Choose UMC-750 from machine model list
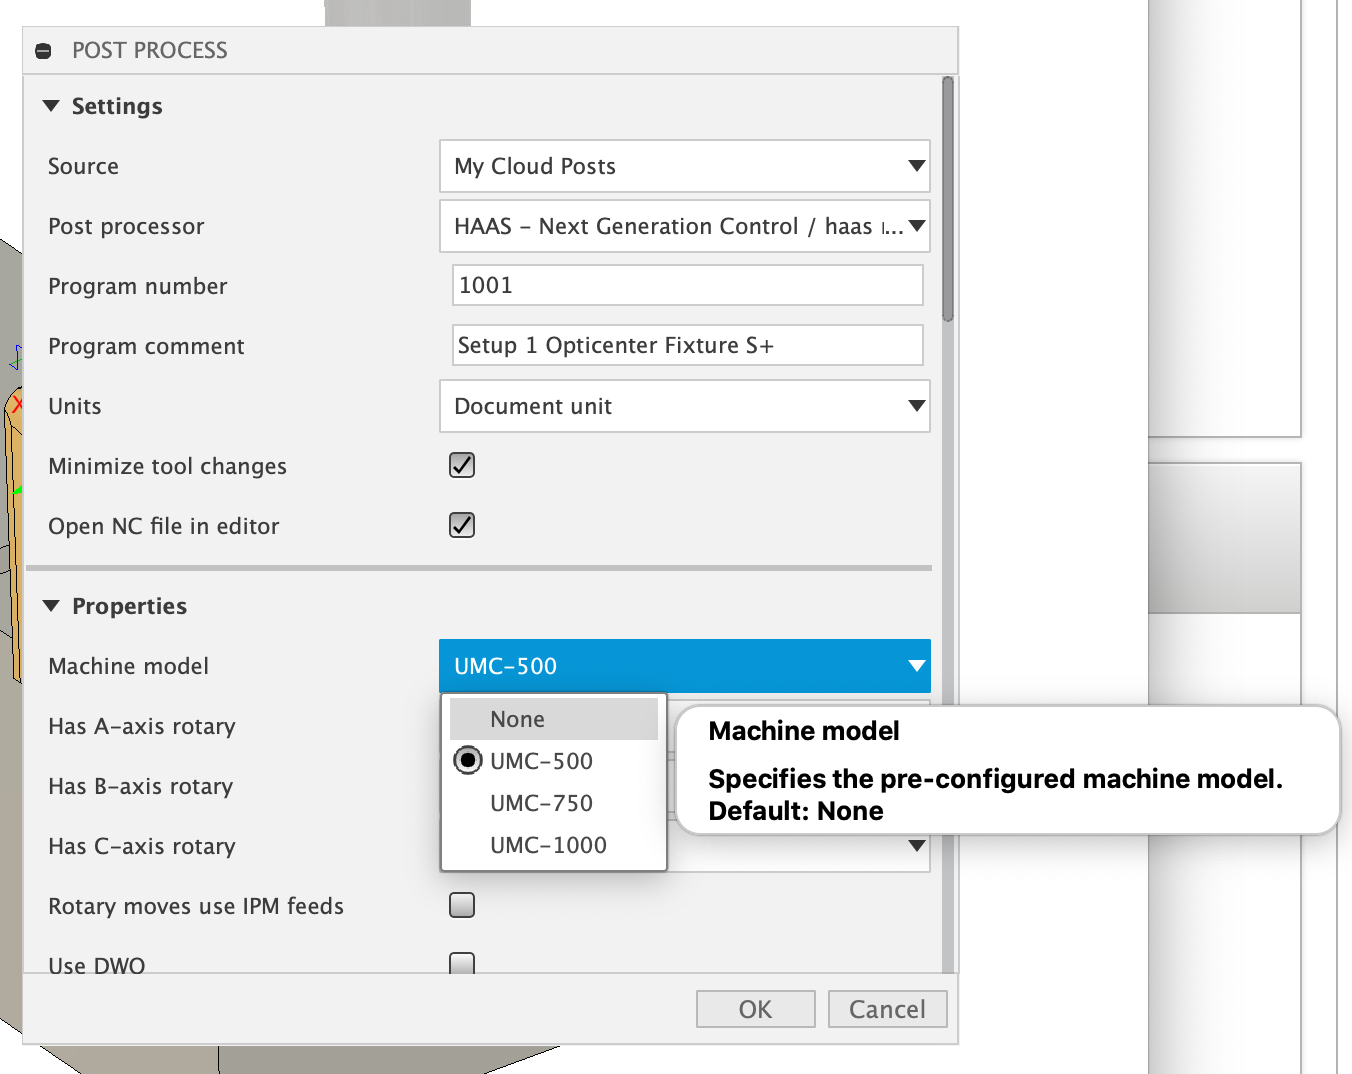The width and height of the screenshot is (1352, 1074). tap(541, 802)
